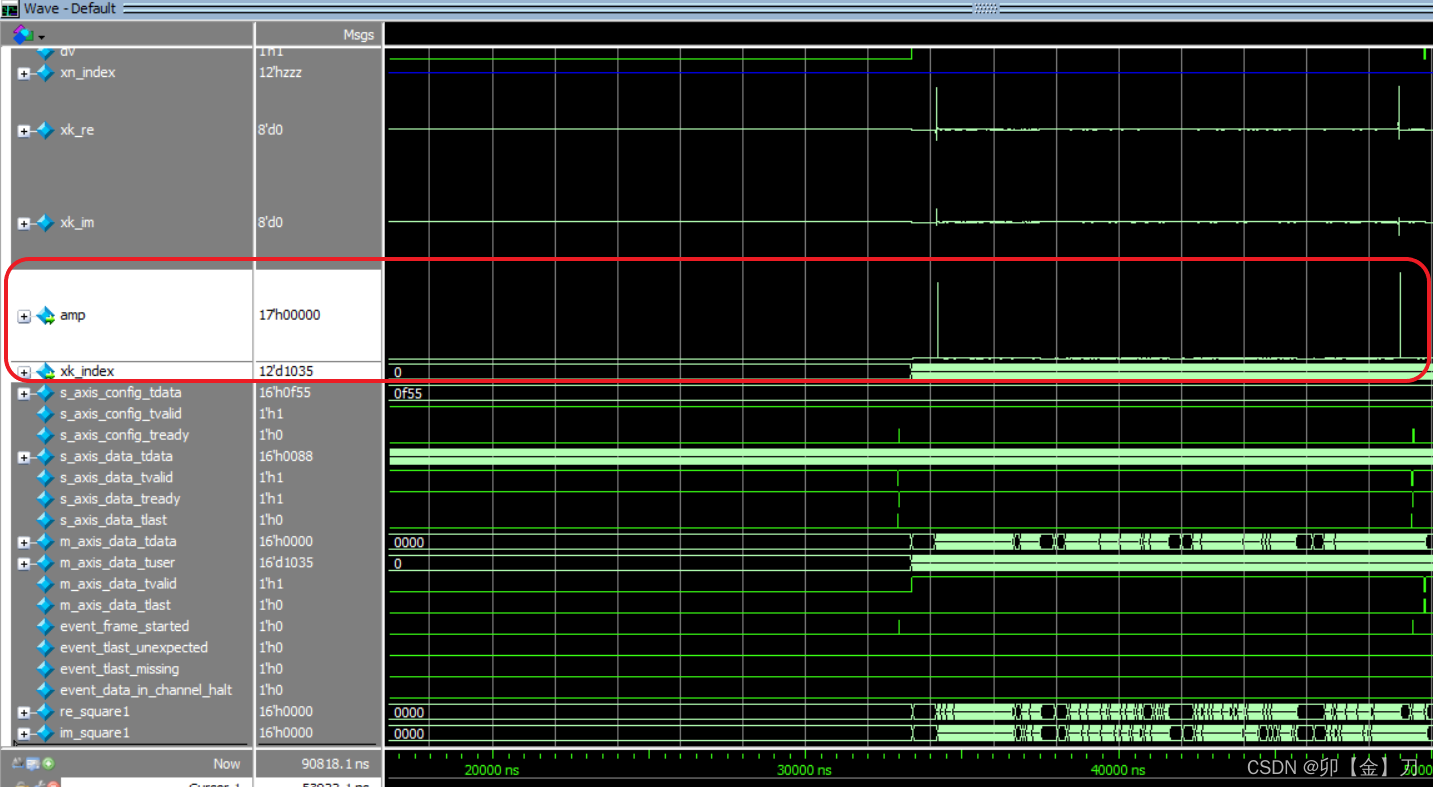Viewport: 1433px width, 787px height.
Task: Click the value 12'd1035 for xk_index
Action: click(286, 371)
